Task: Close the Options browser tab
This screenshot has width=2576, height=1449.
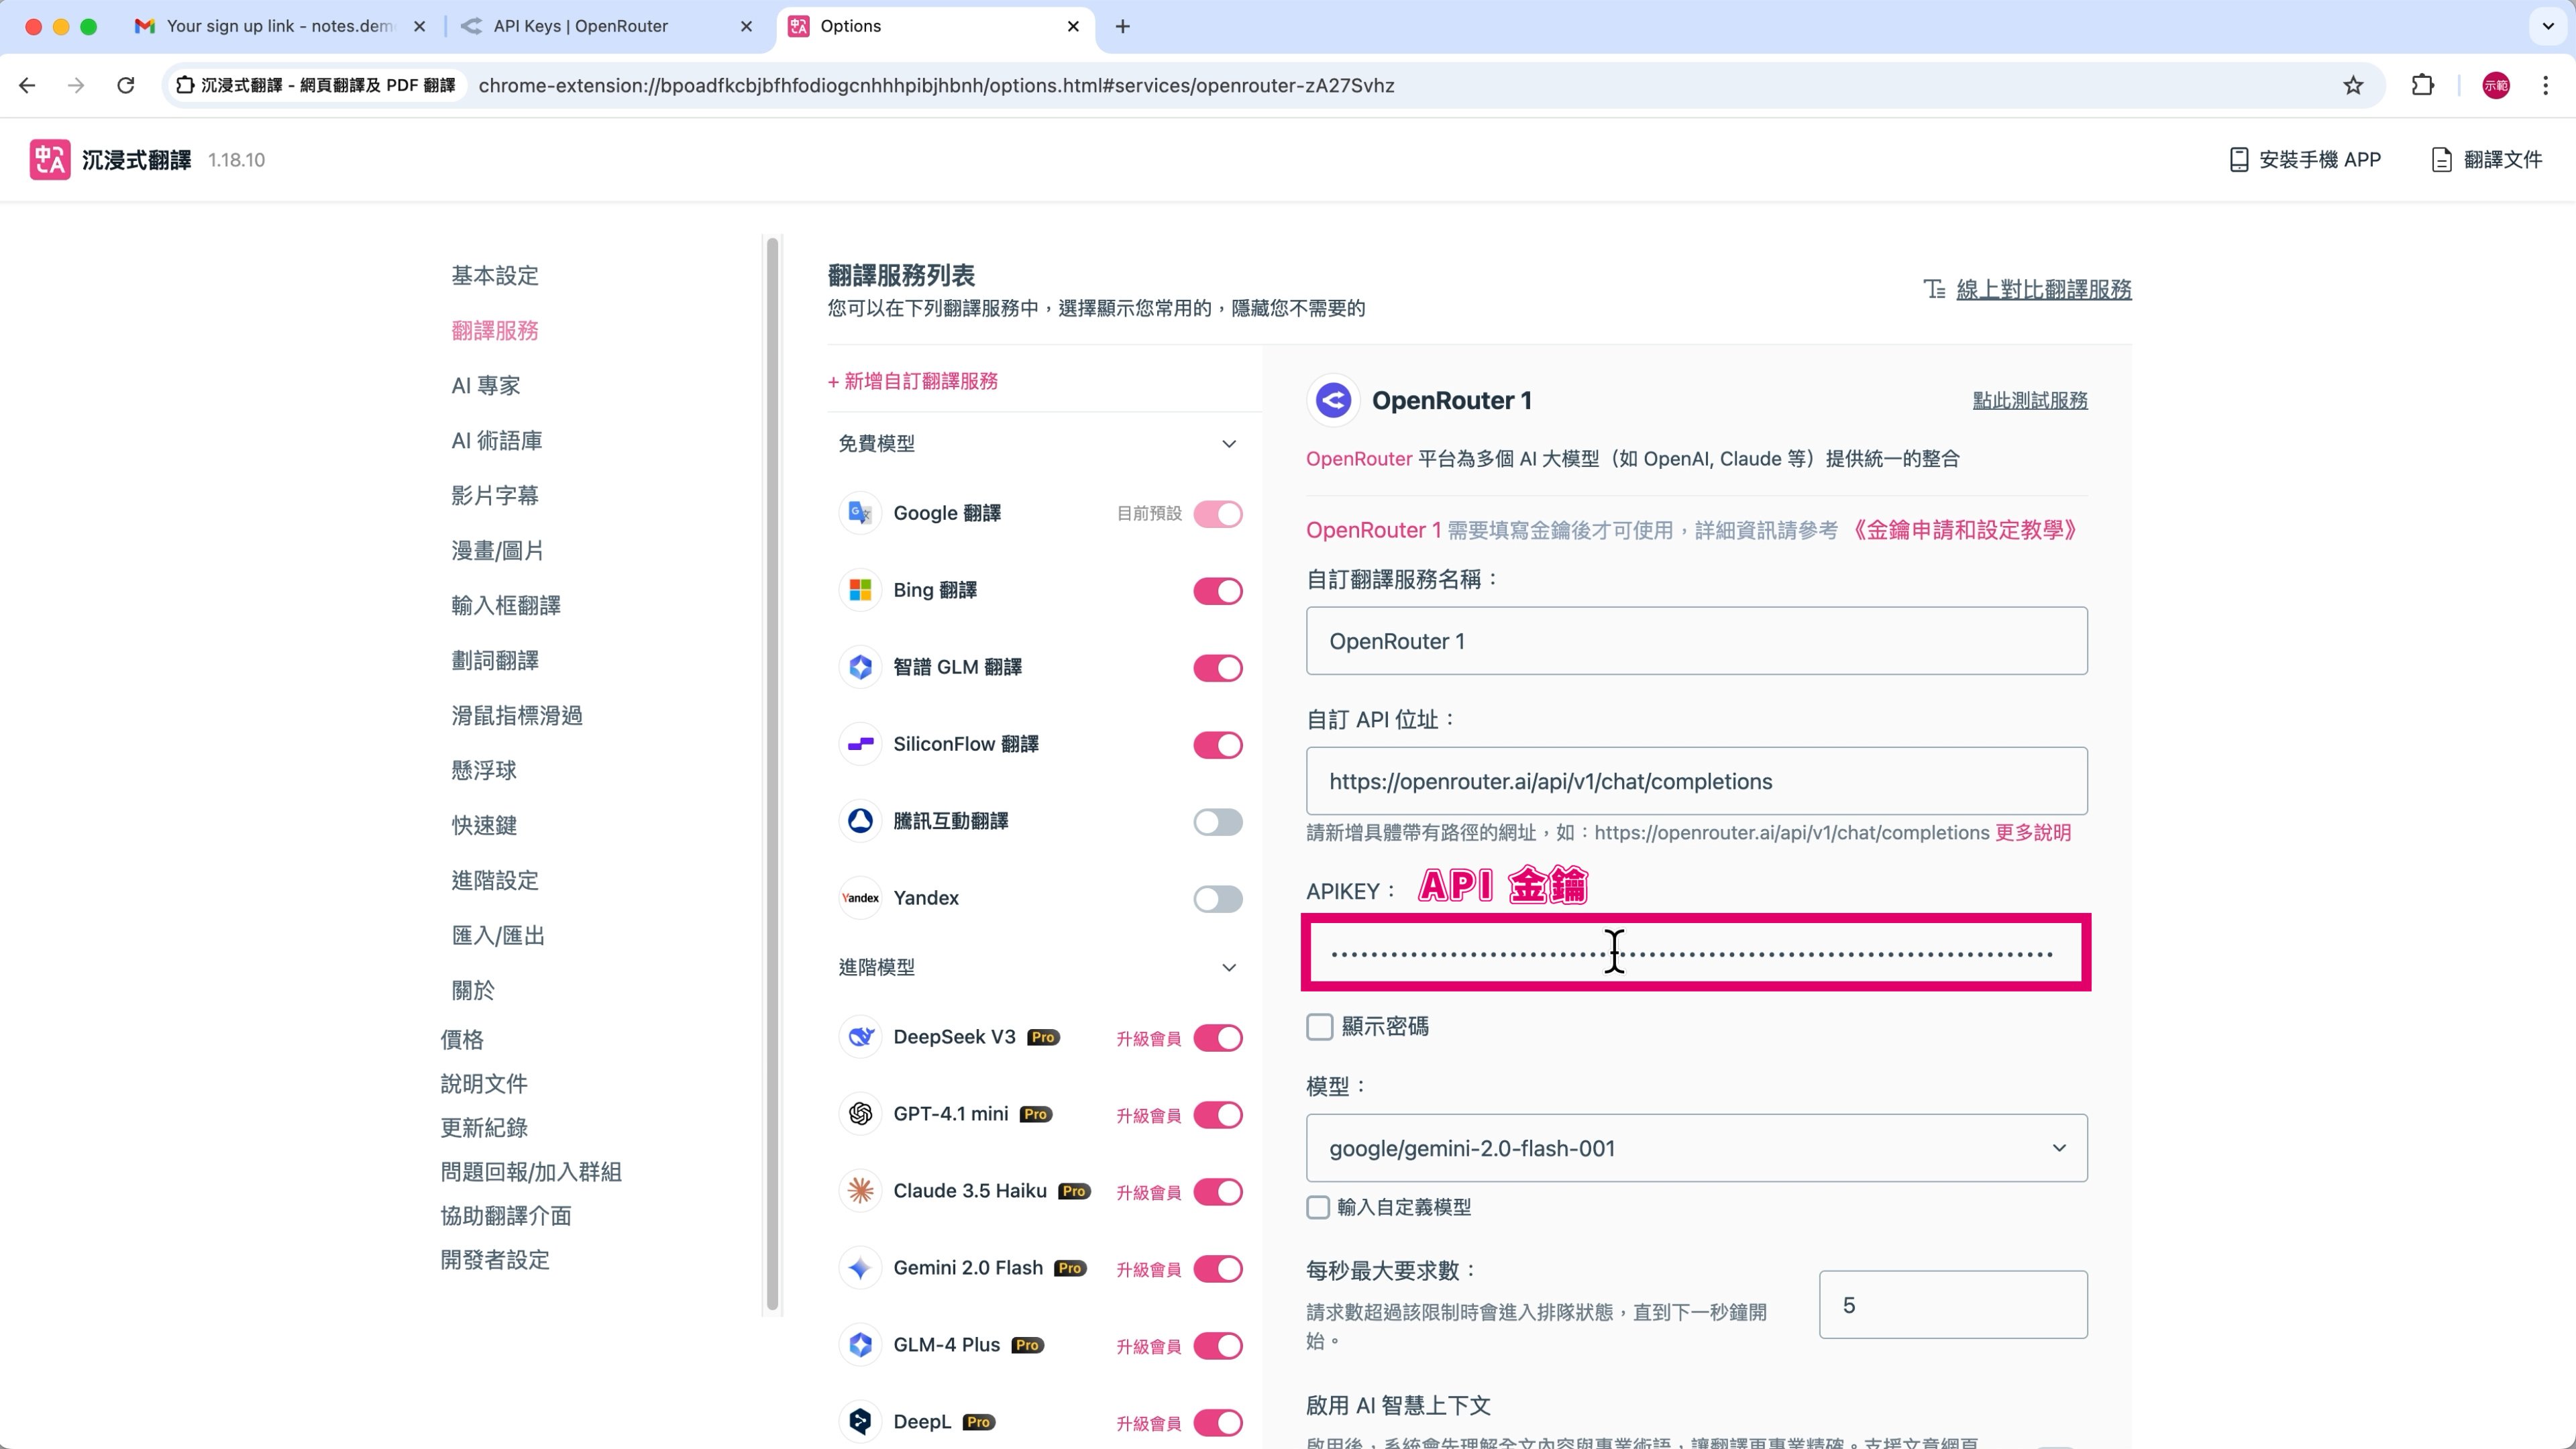Action: (x=1073, y=27)
